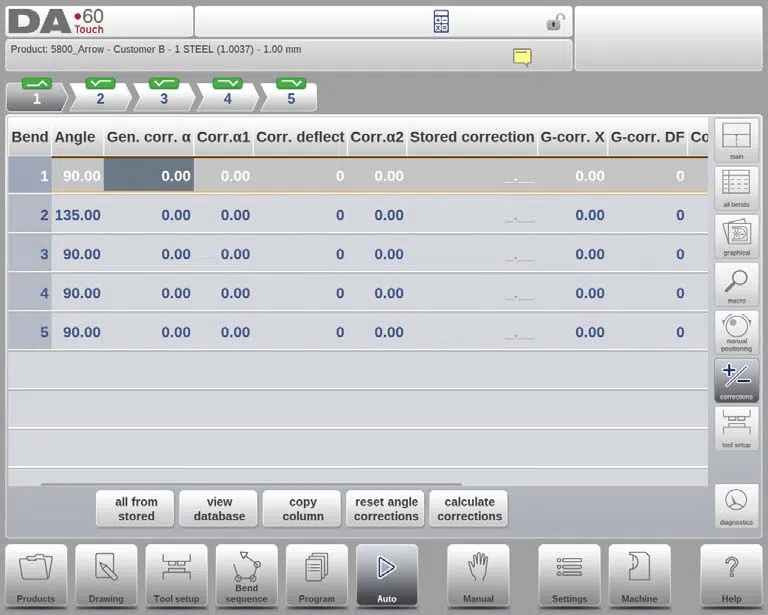Open the yellow product note icon

pos(522,57)
